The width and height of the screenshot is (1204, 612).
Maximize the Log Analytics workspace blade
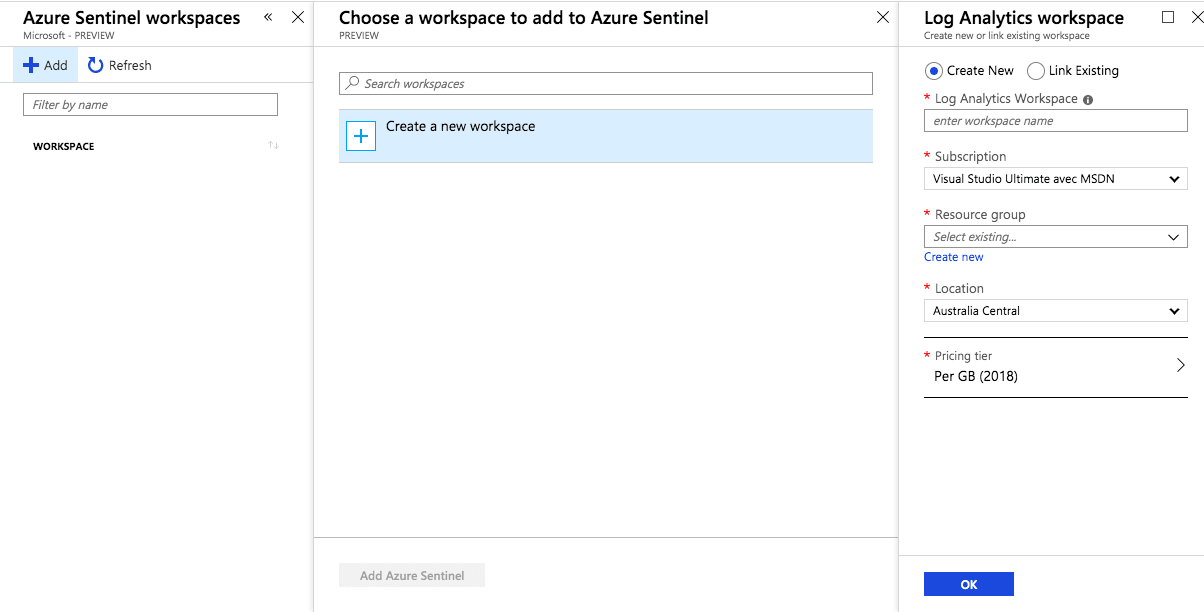(x=1168, y=17)
